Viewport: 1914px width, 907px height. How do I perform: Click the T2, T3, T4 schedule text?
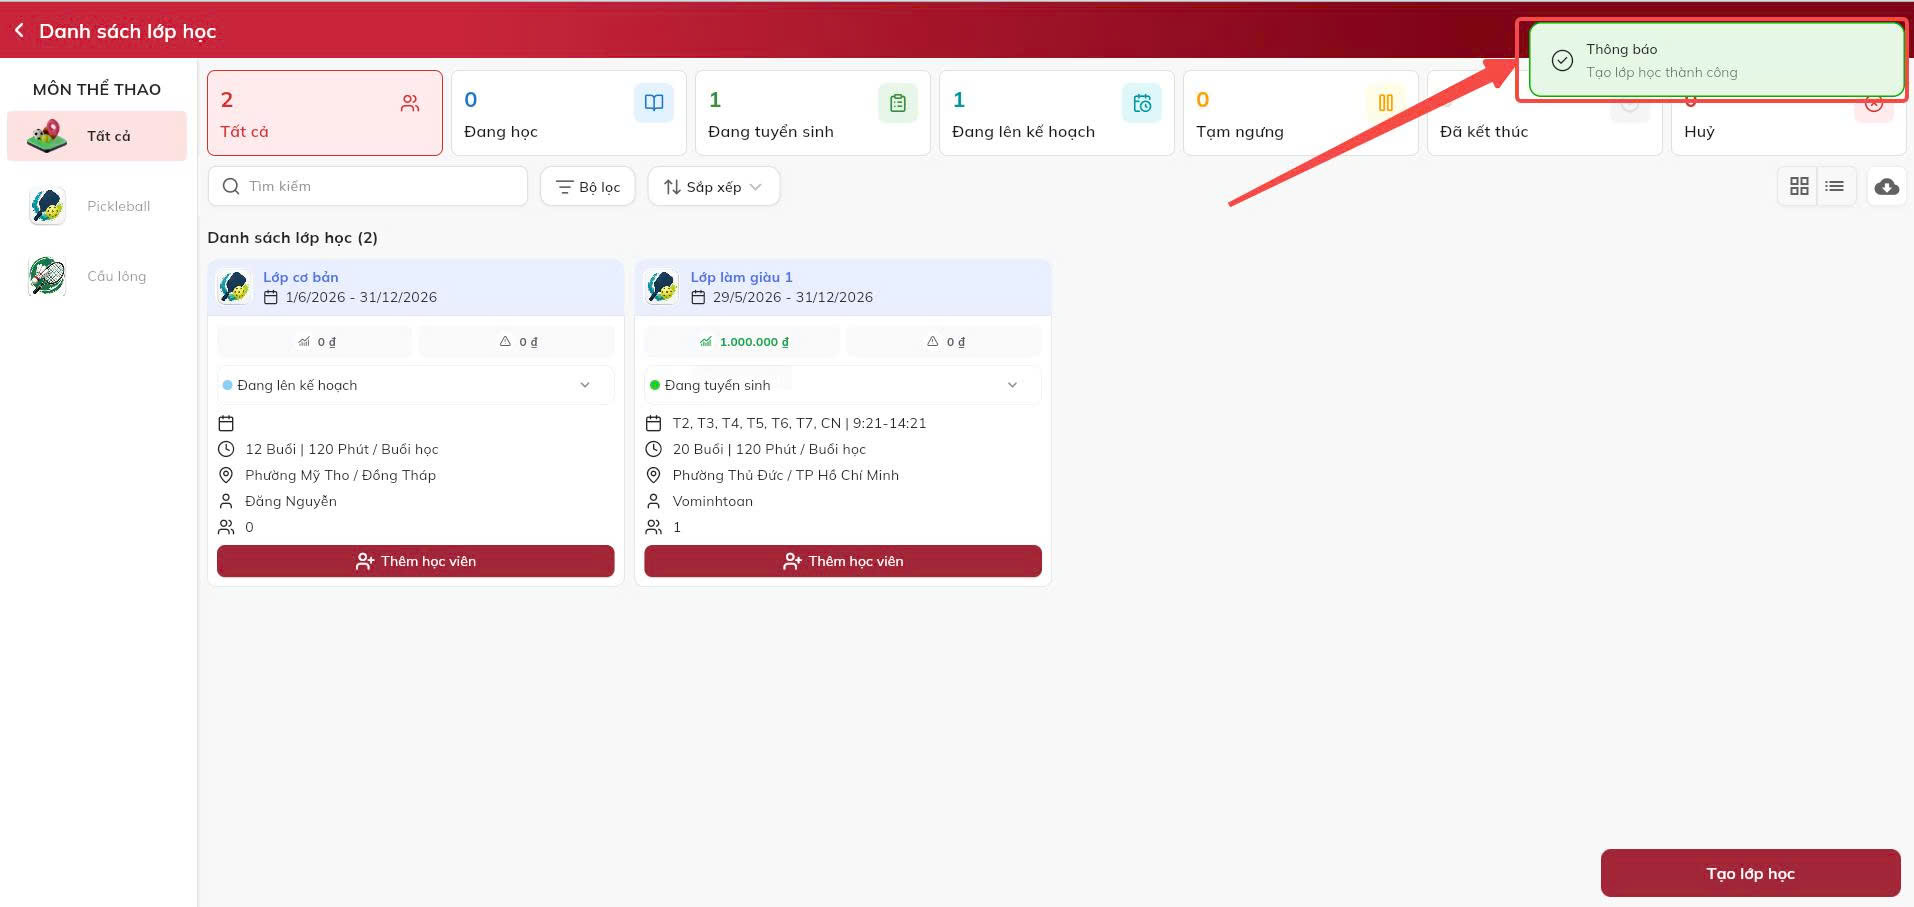(x=799, y=423)
